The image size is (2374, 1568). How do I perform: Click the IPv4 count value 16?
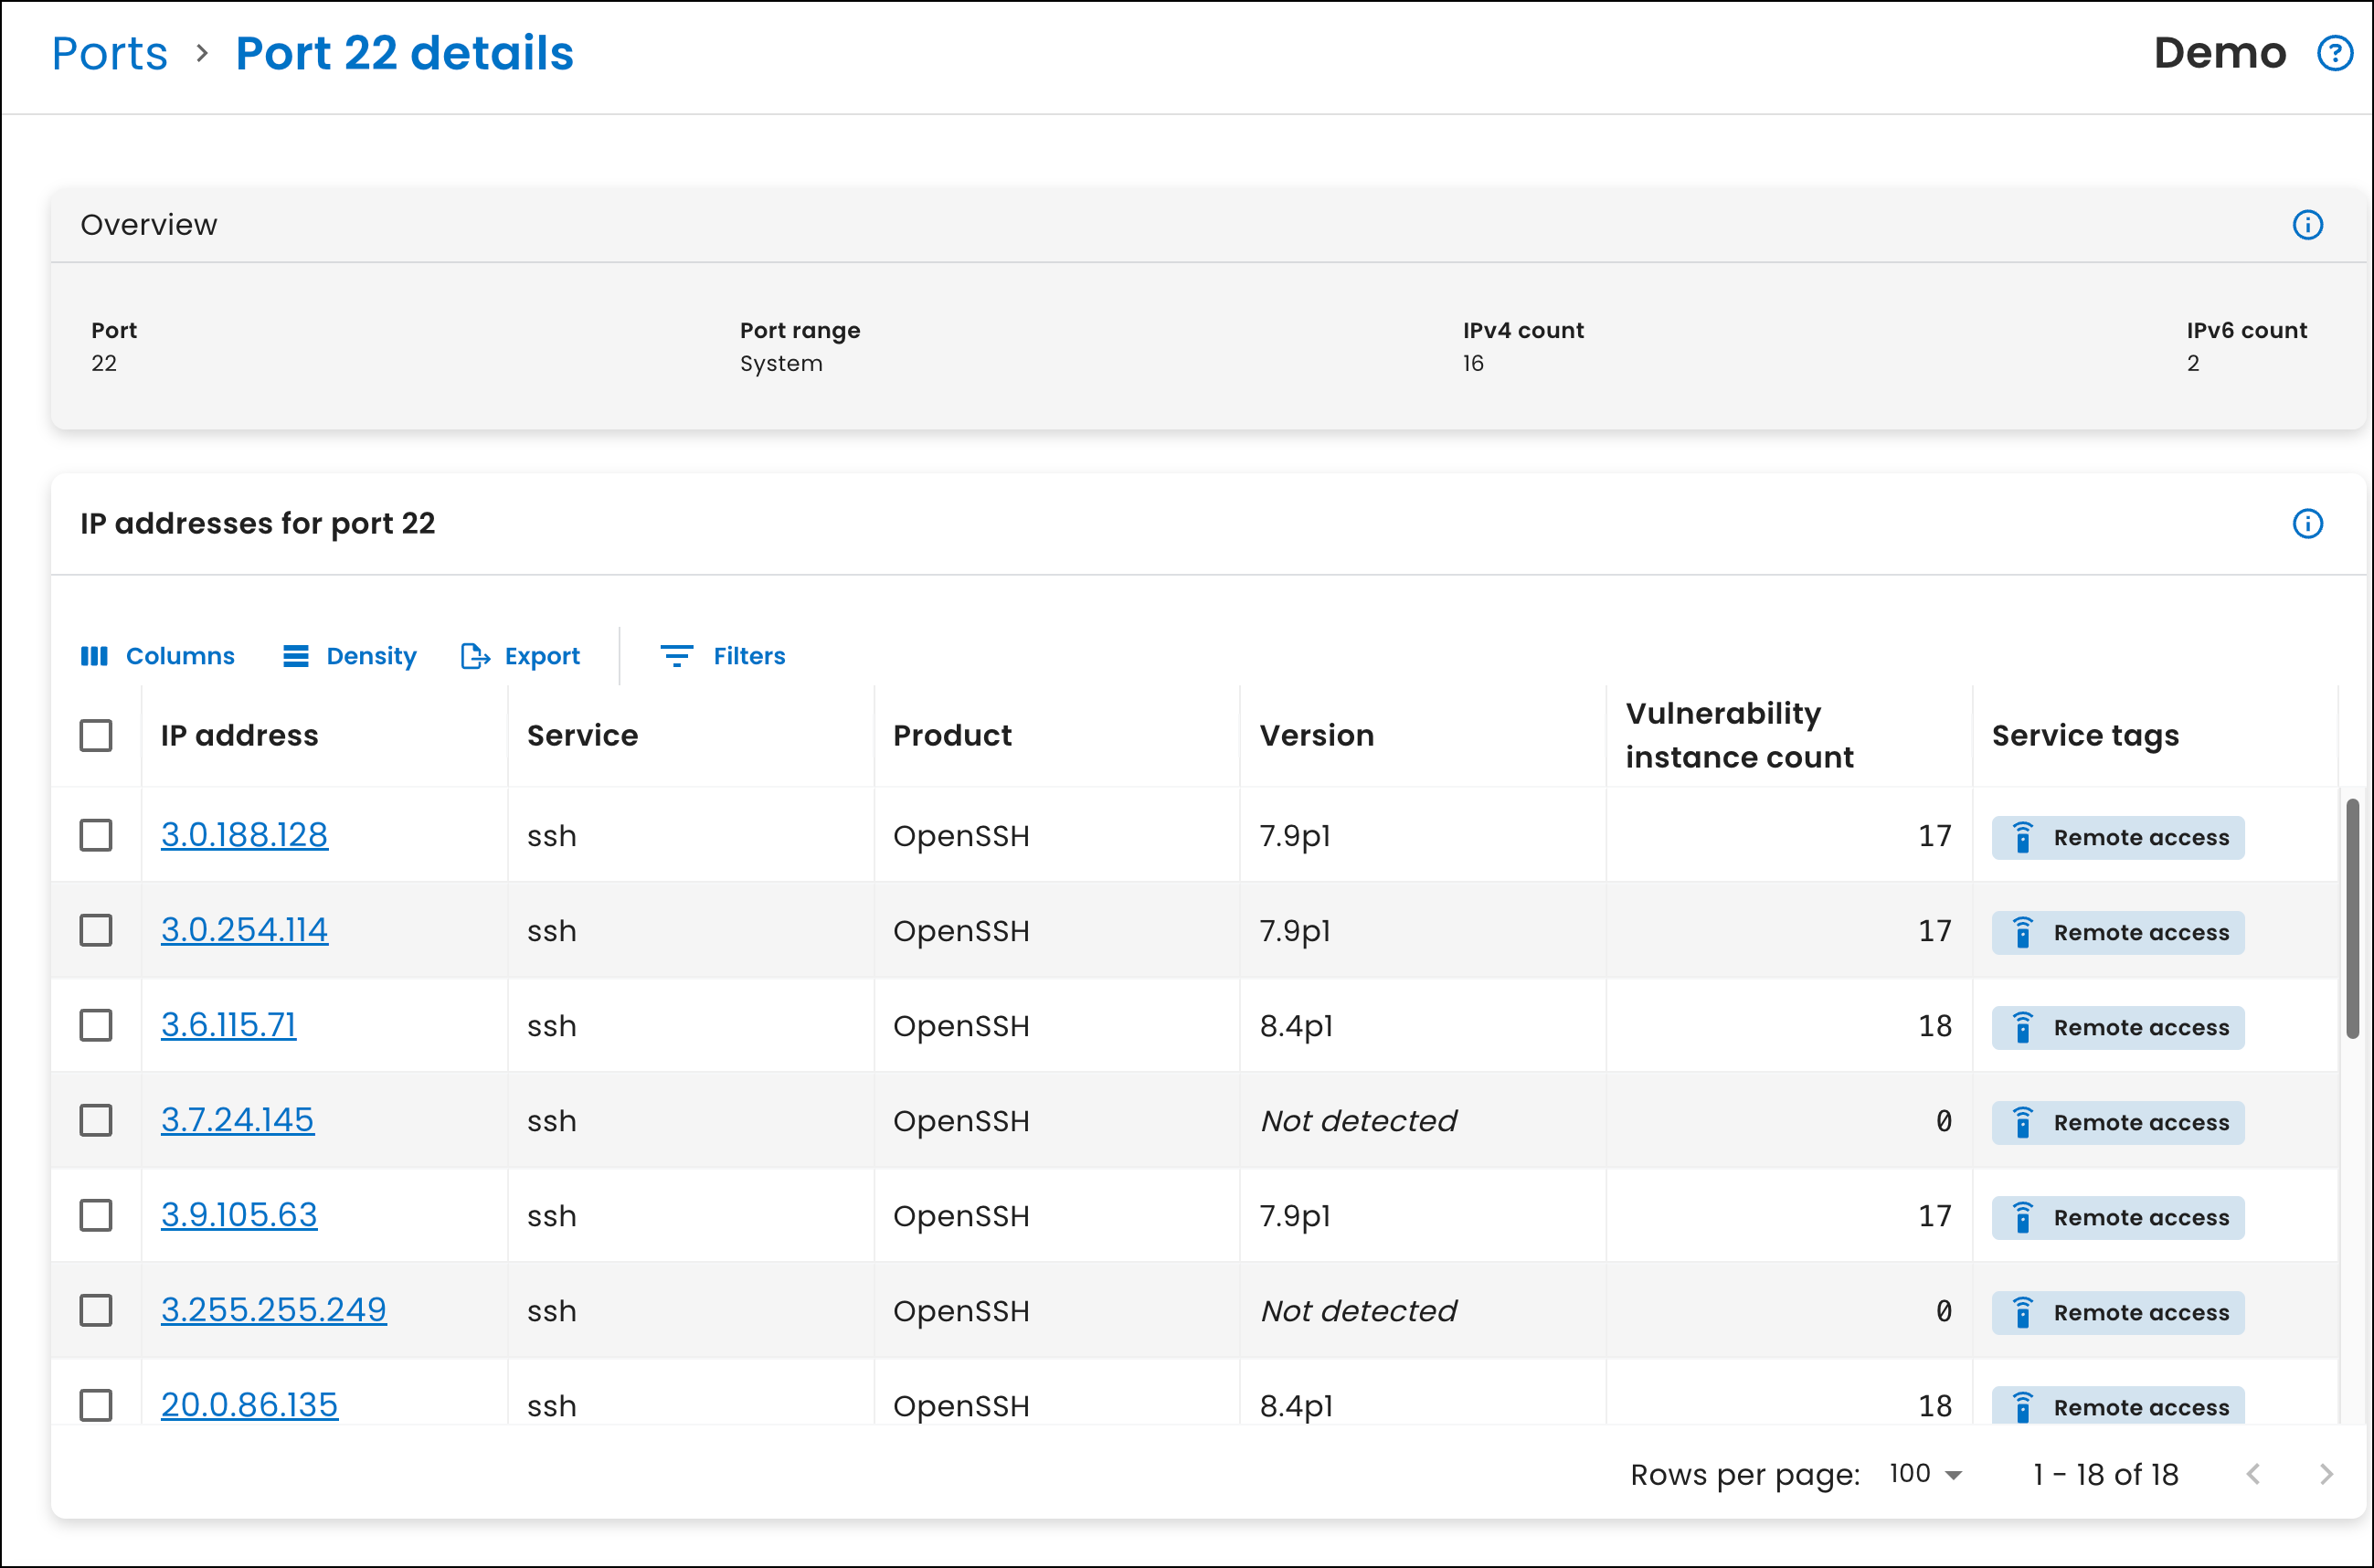point(1473,363)
